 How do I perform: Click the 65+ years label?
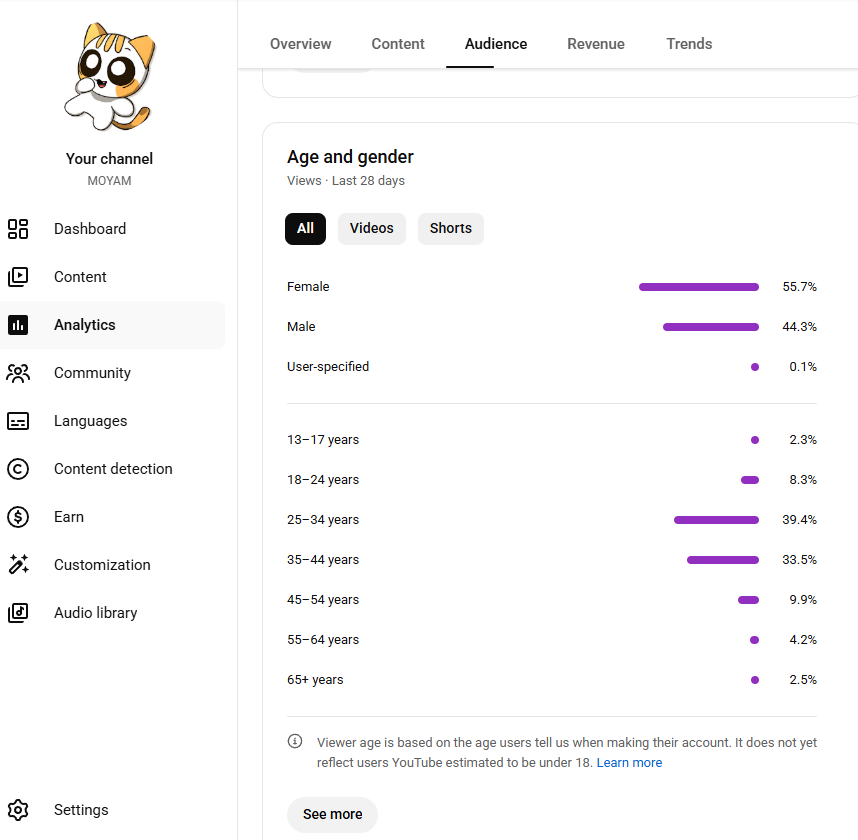pyautogui.click(x=315, y=680)
